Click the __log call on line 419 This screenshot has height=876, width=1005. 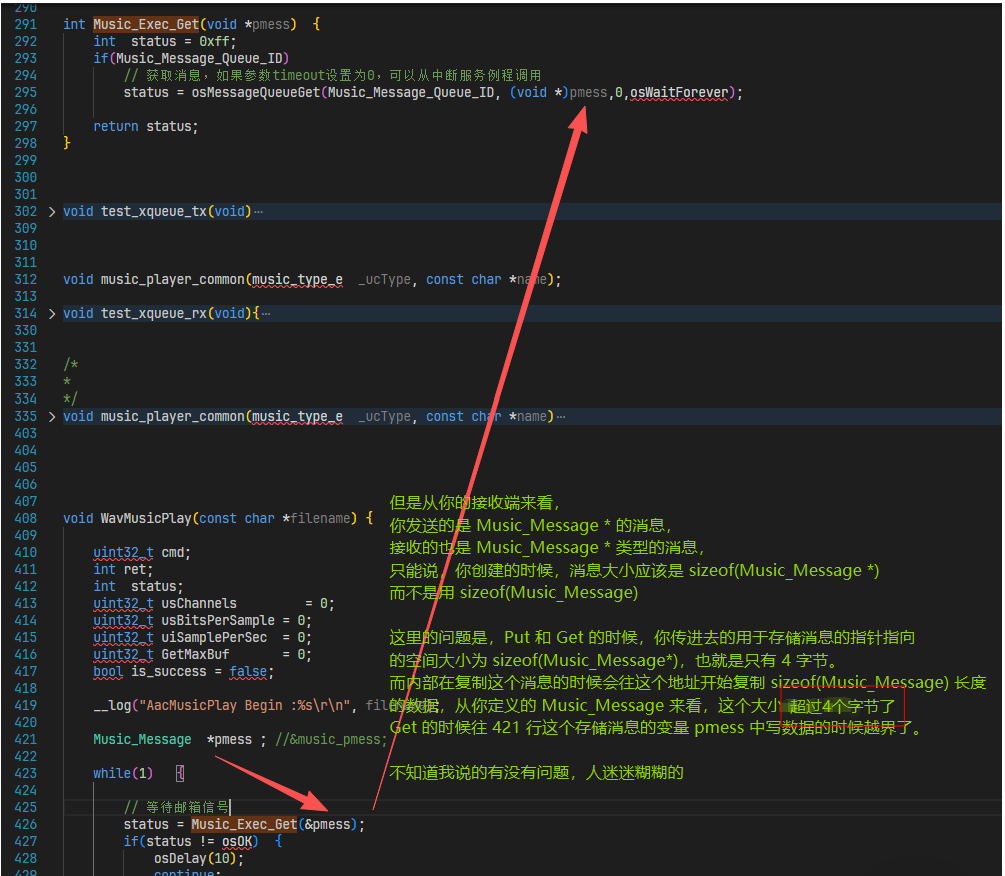point(112,705)
